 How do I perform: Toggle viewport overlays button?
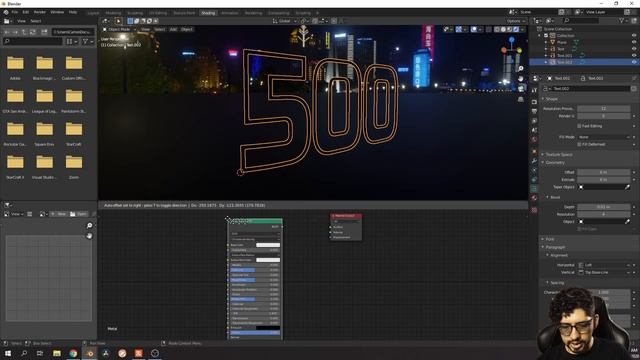(x=474, y=29)
